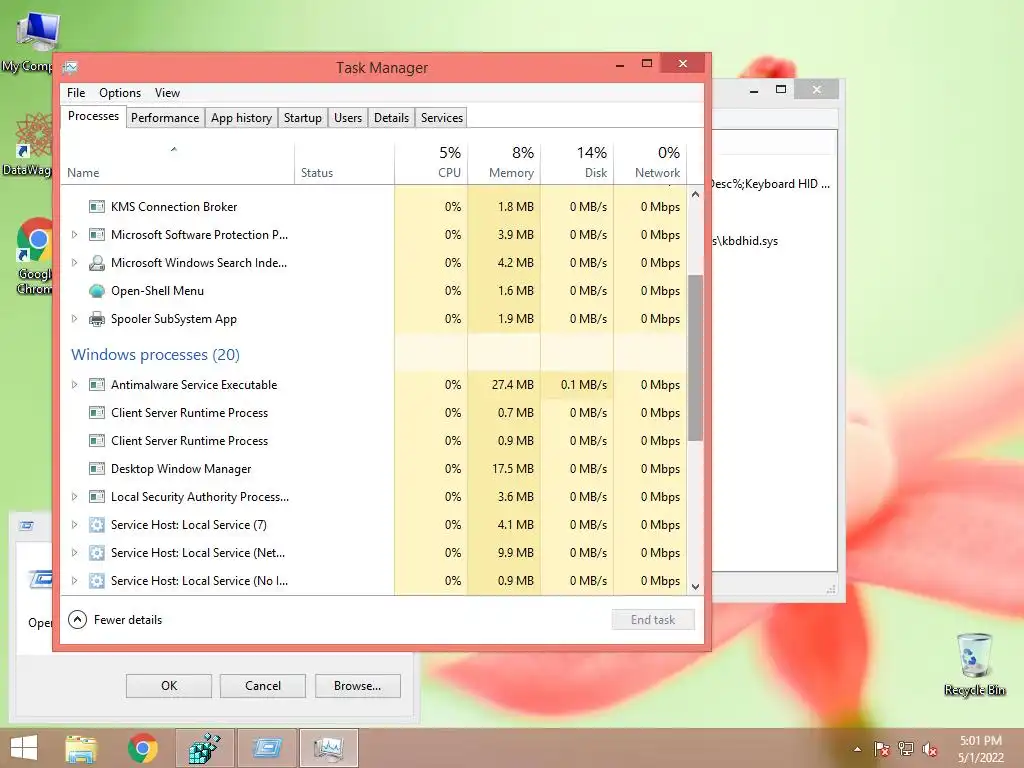Screen dimensions: 1024x768
Task: Click the Spooler SubSystem App printer icon
Action: pyautogui.click(x=97, y=319)
